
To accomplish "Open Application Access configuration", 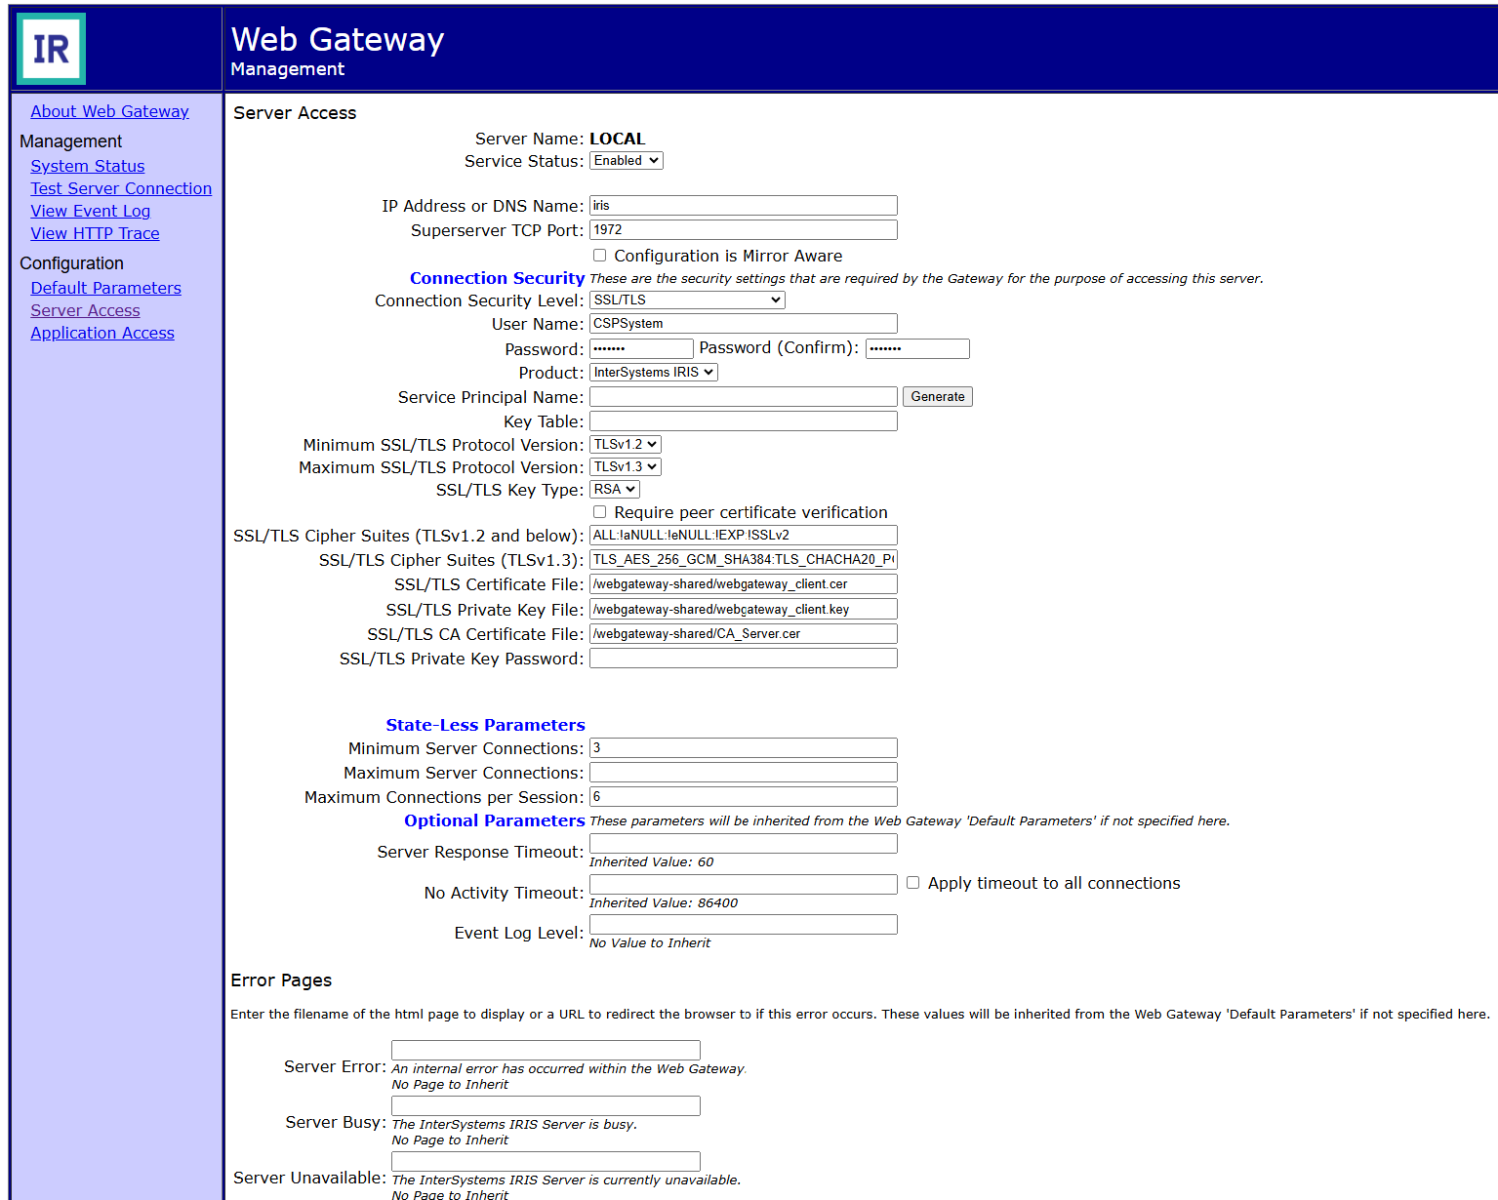I will pyautogui.click(x=102, y=333).
